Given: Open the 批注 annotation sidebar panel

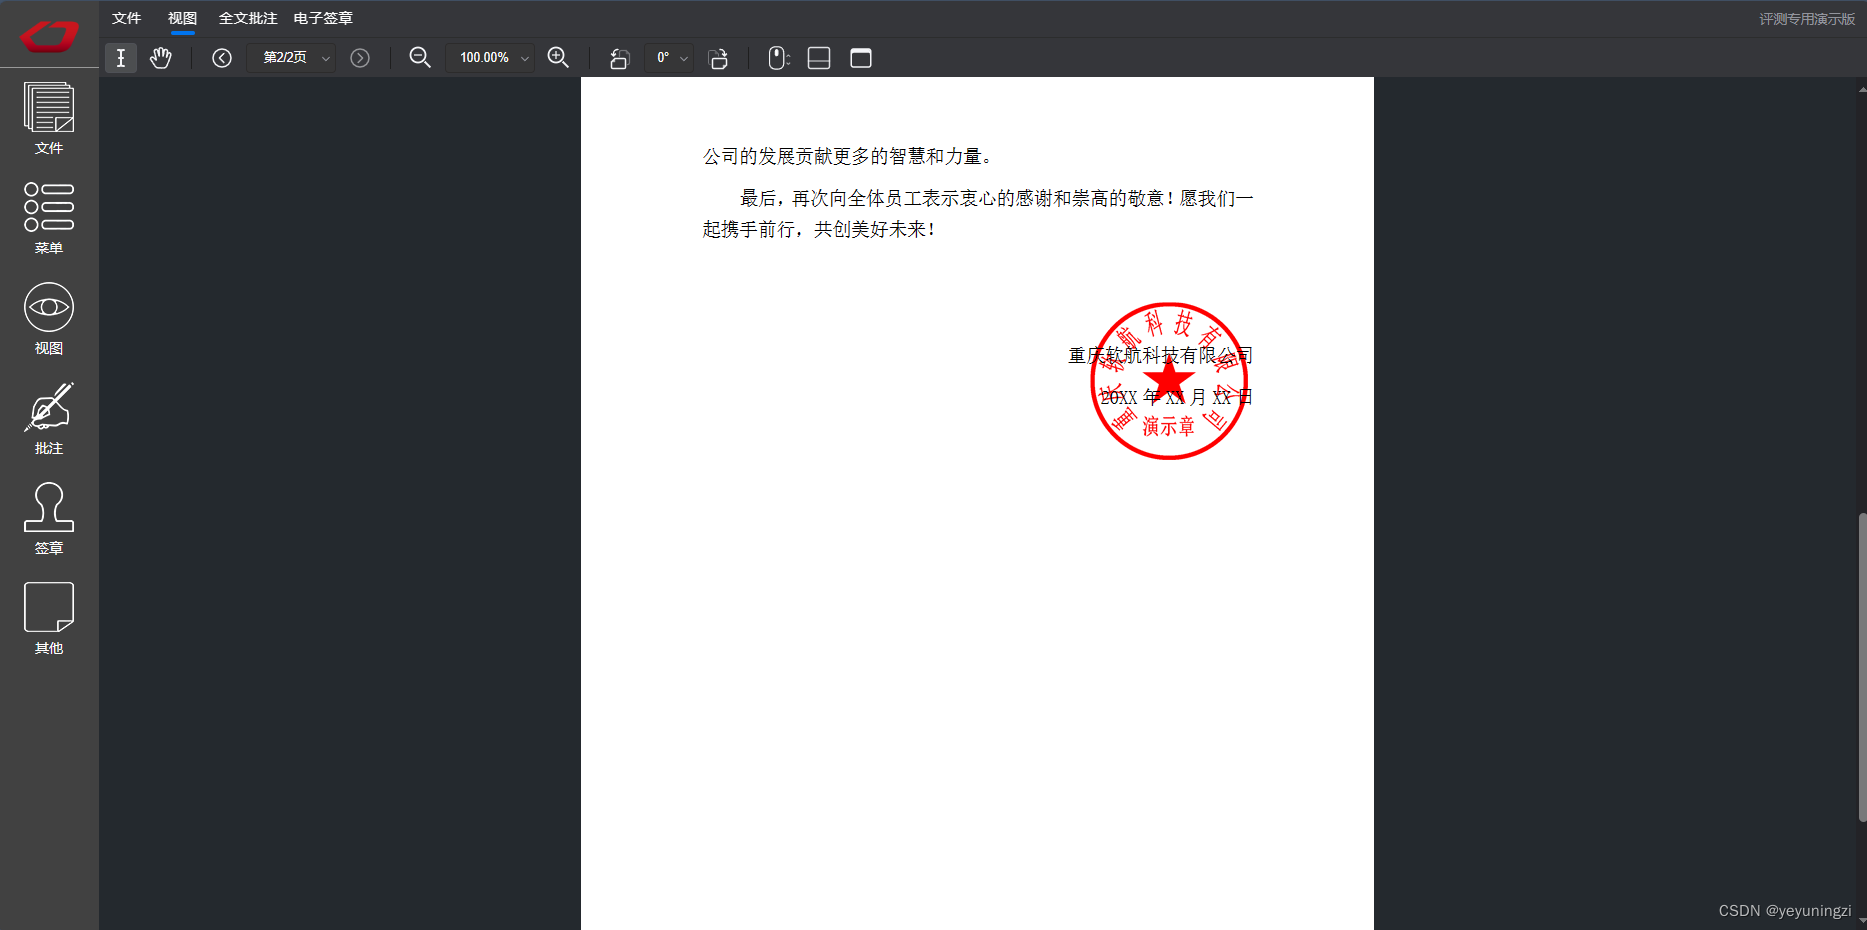Looking at the screenshot, I should point(49,419).
